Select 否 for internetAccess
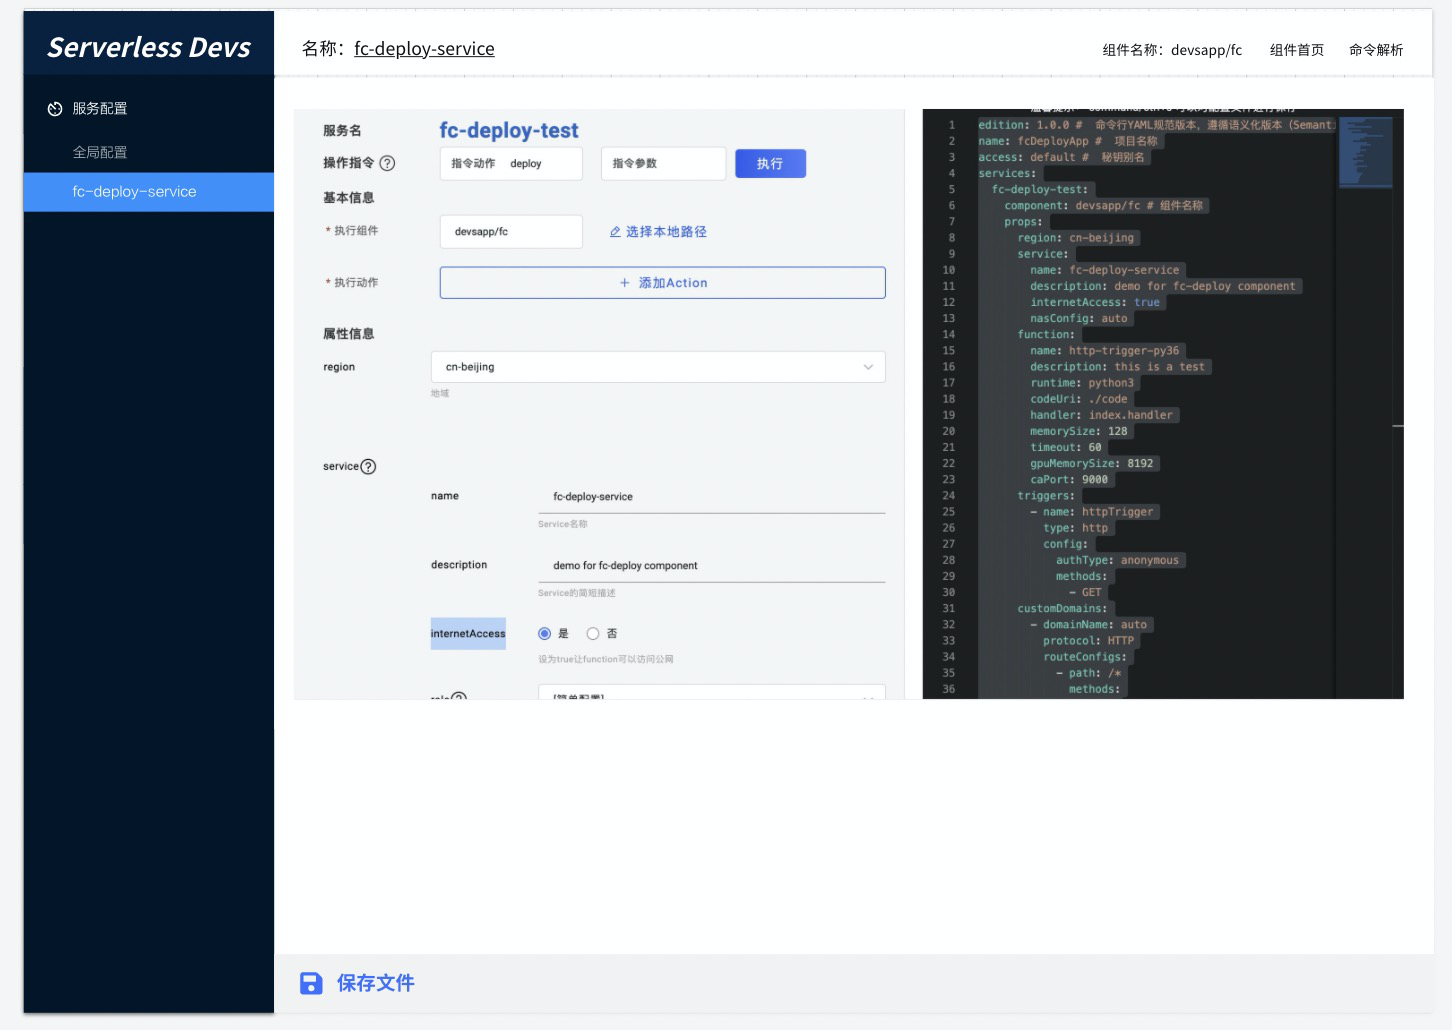 [x=593, y=634]
